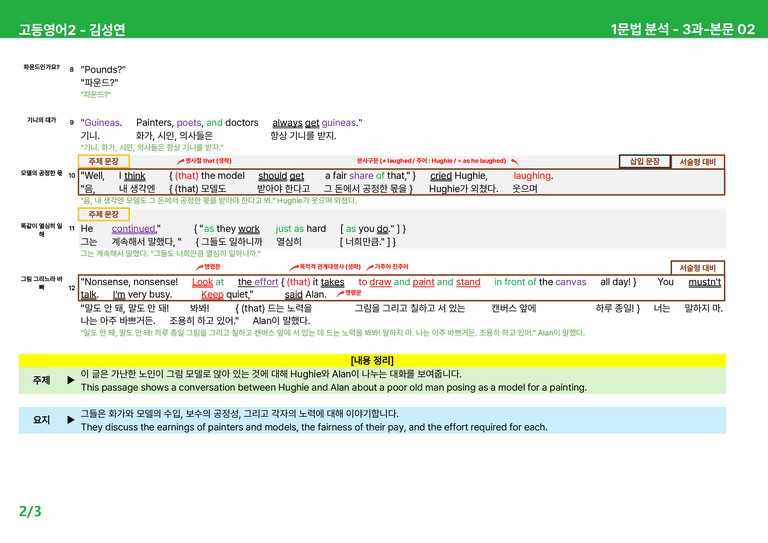Click the red phrase Look at in sentence 12
Image resolution: width=768 pixels, height=543 pixels.
click(208, 282)
